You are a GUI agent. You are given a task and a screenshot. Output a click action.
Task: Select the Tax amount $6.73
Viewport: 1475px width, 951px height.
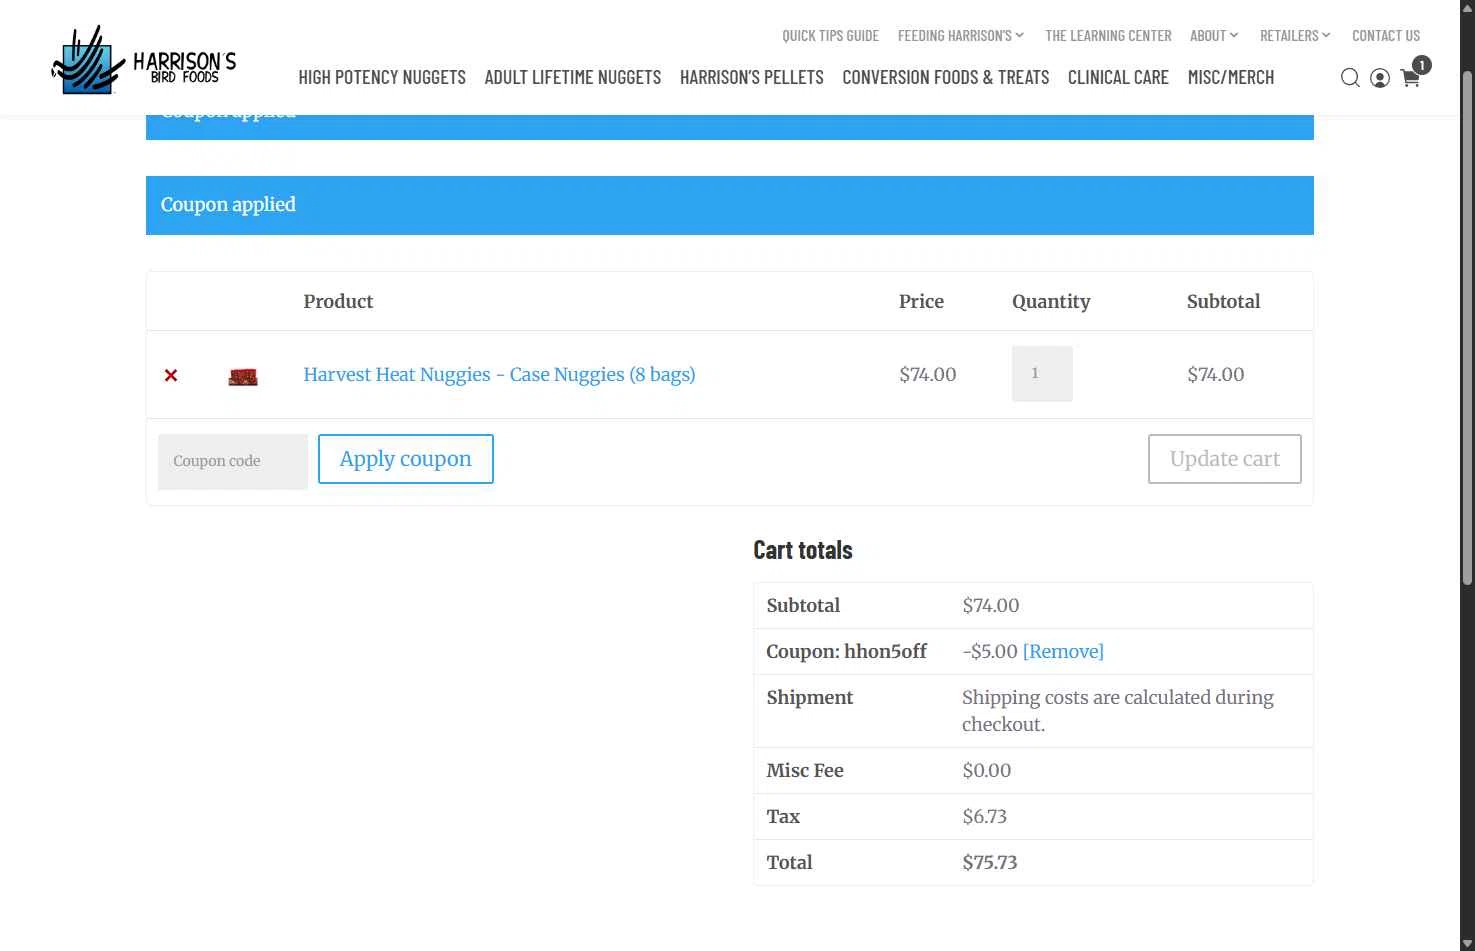click(985, 817)
